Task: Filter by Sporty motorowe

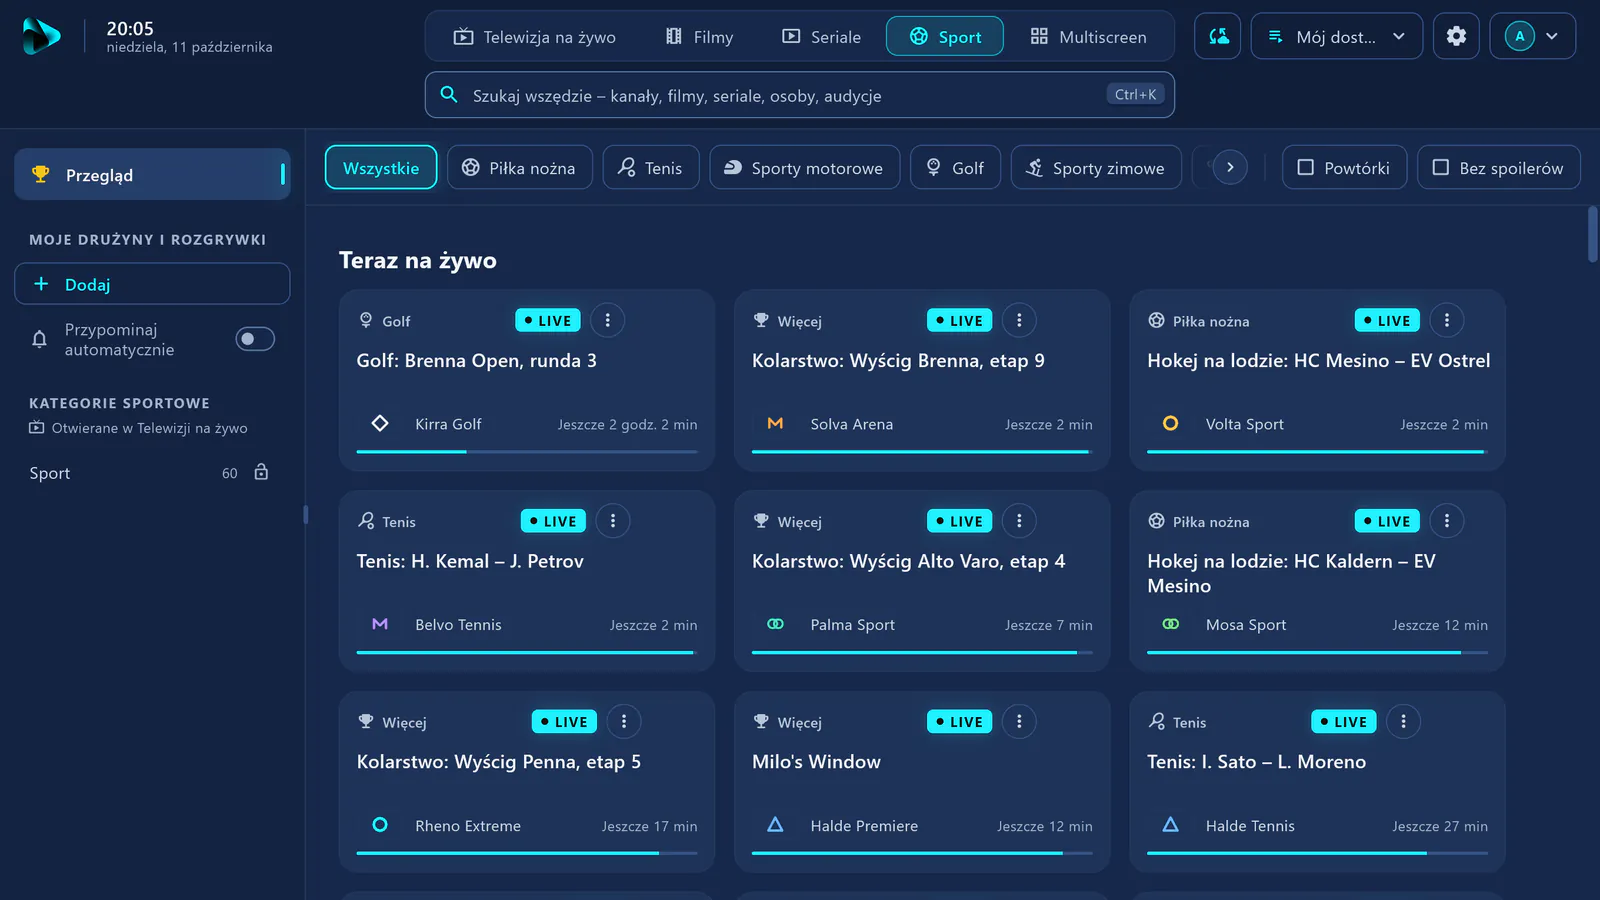Action: coord(805,168)
